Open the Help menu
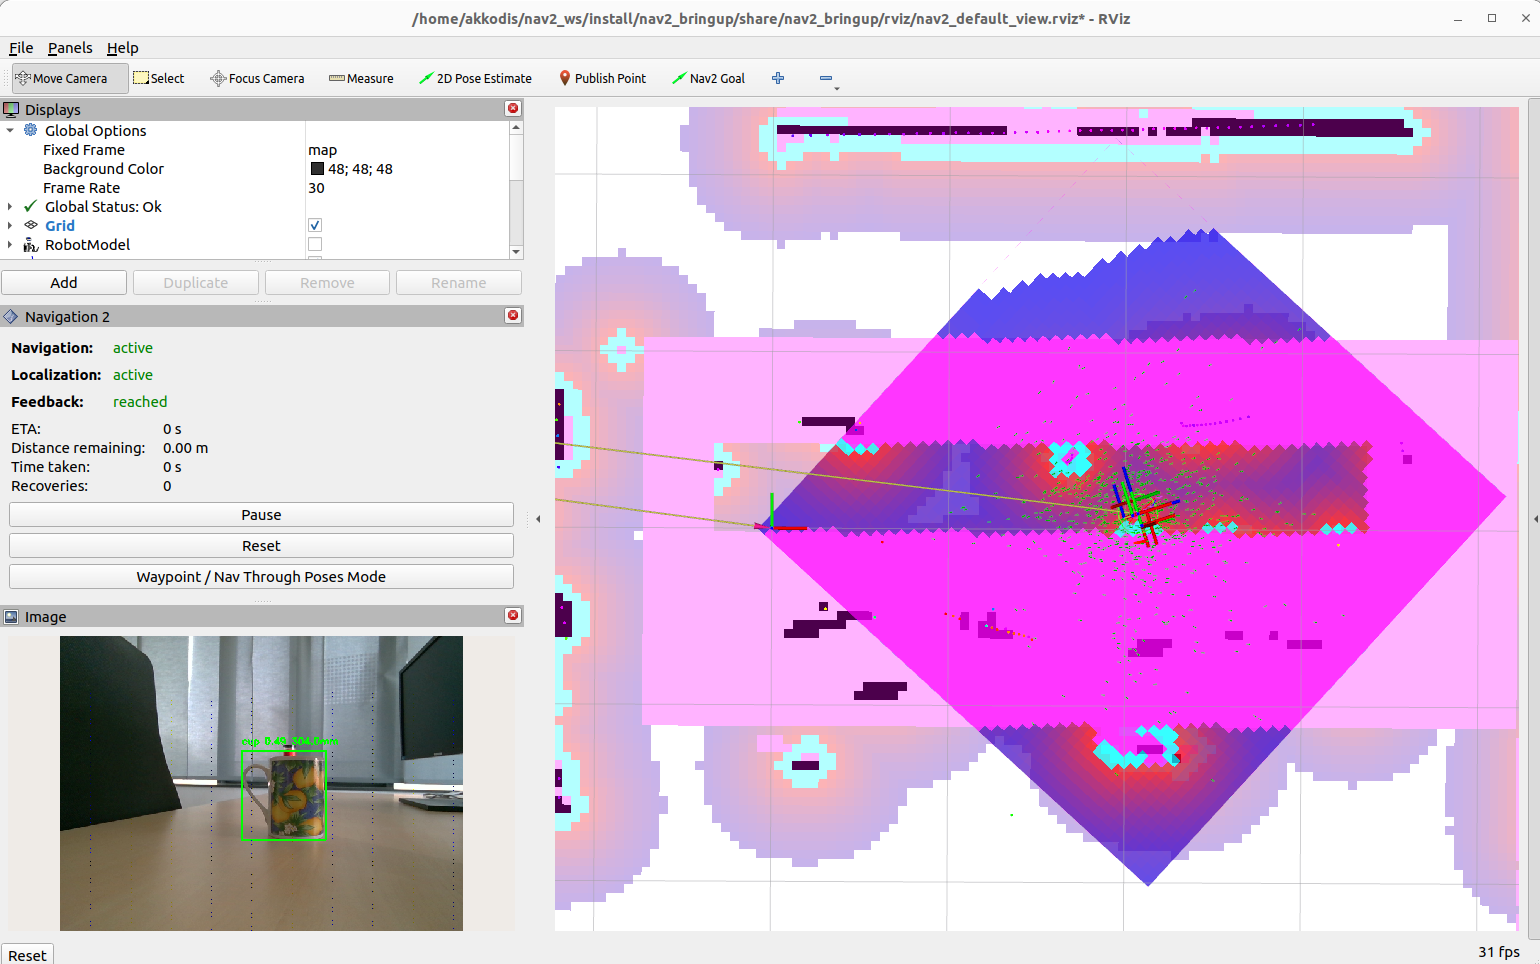1540x964 pixels. (123, 47)
